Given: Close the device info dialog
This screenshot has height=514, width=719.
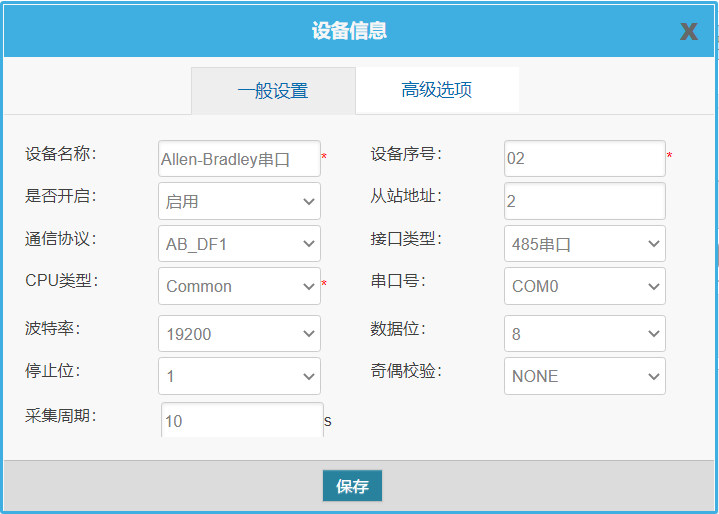Looking at the screenshot, I should pyautogui.click(x=688, y=31).
